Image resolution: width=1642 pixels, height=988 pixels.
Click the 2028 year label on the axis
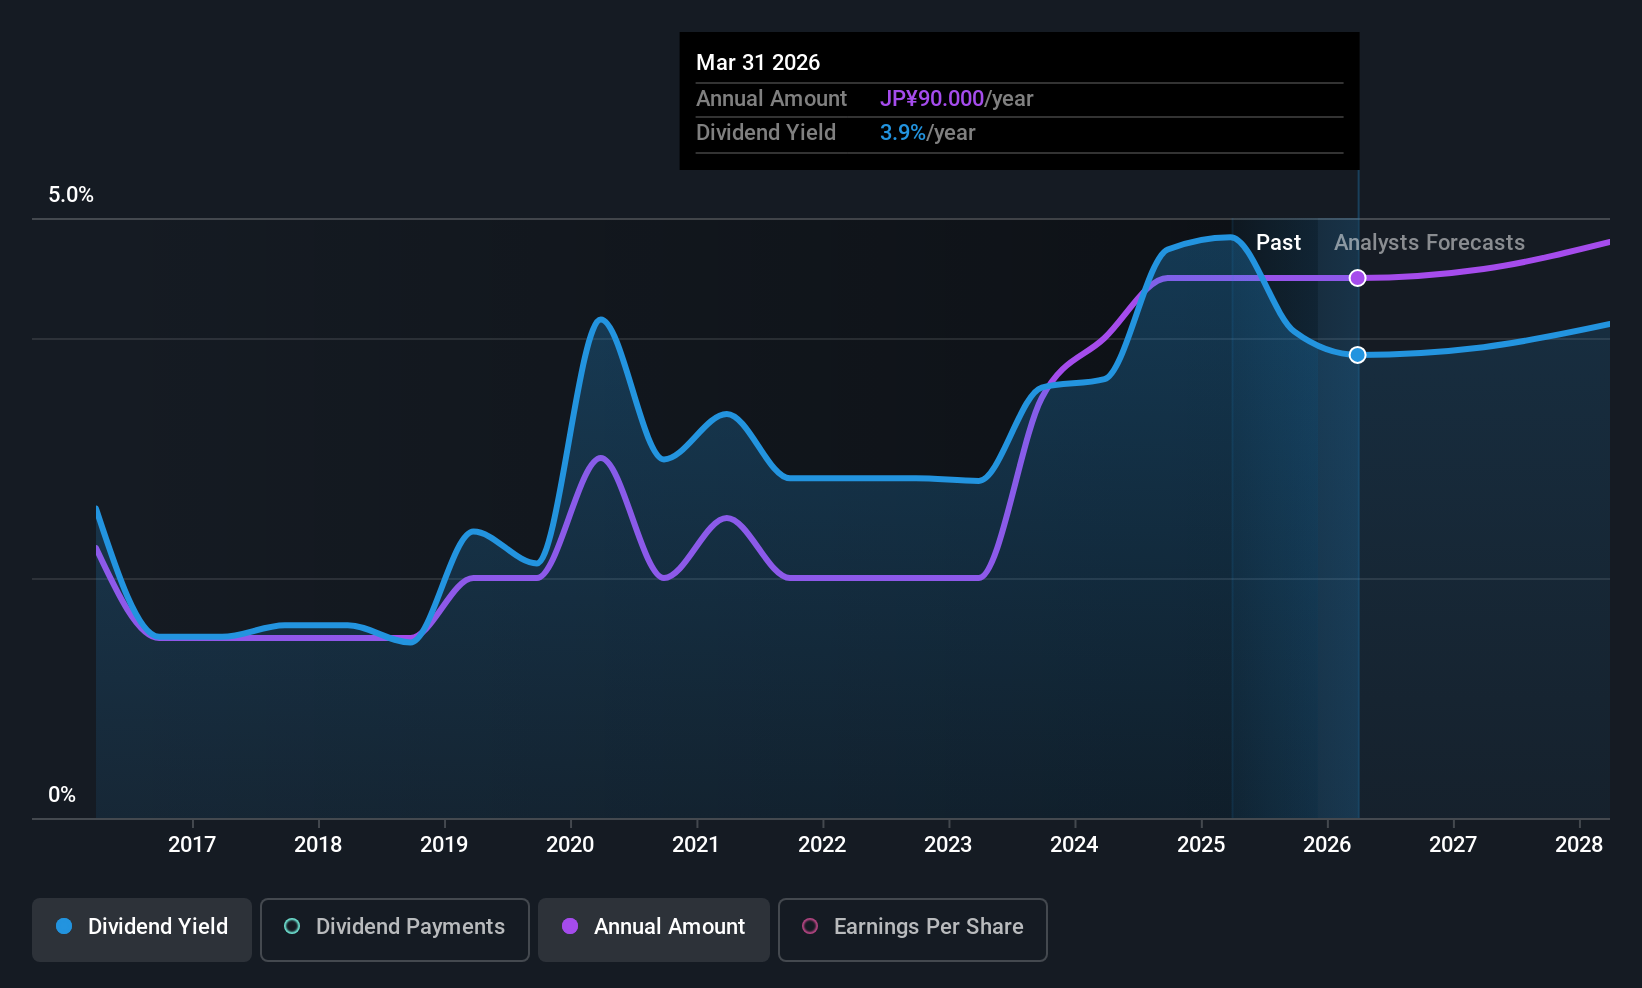(1579, 845)
